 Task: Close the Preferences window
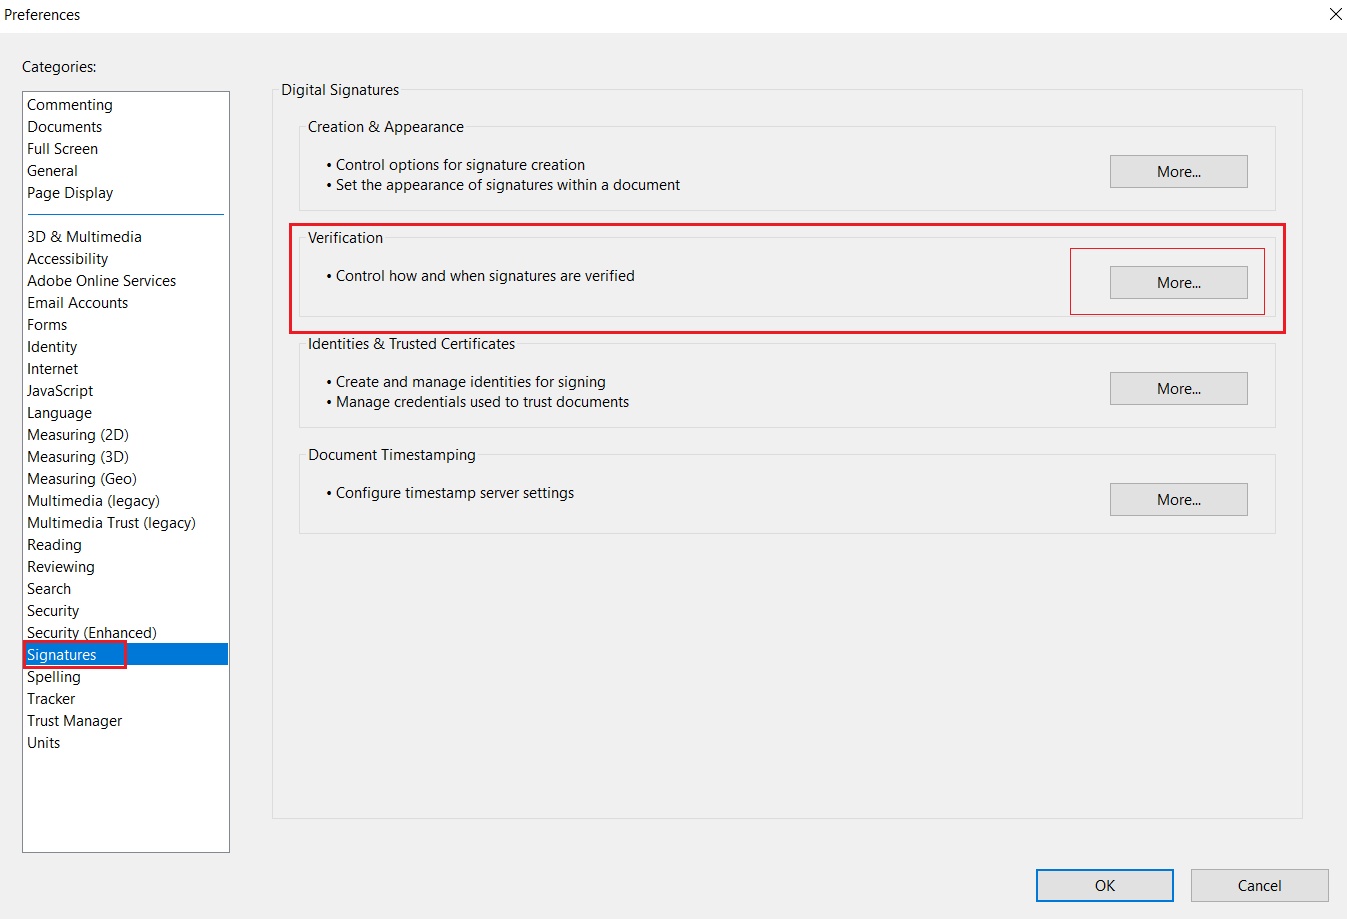1335,15
